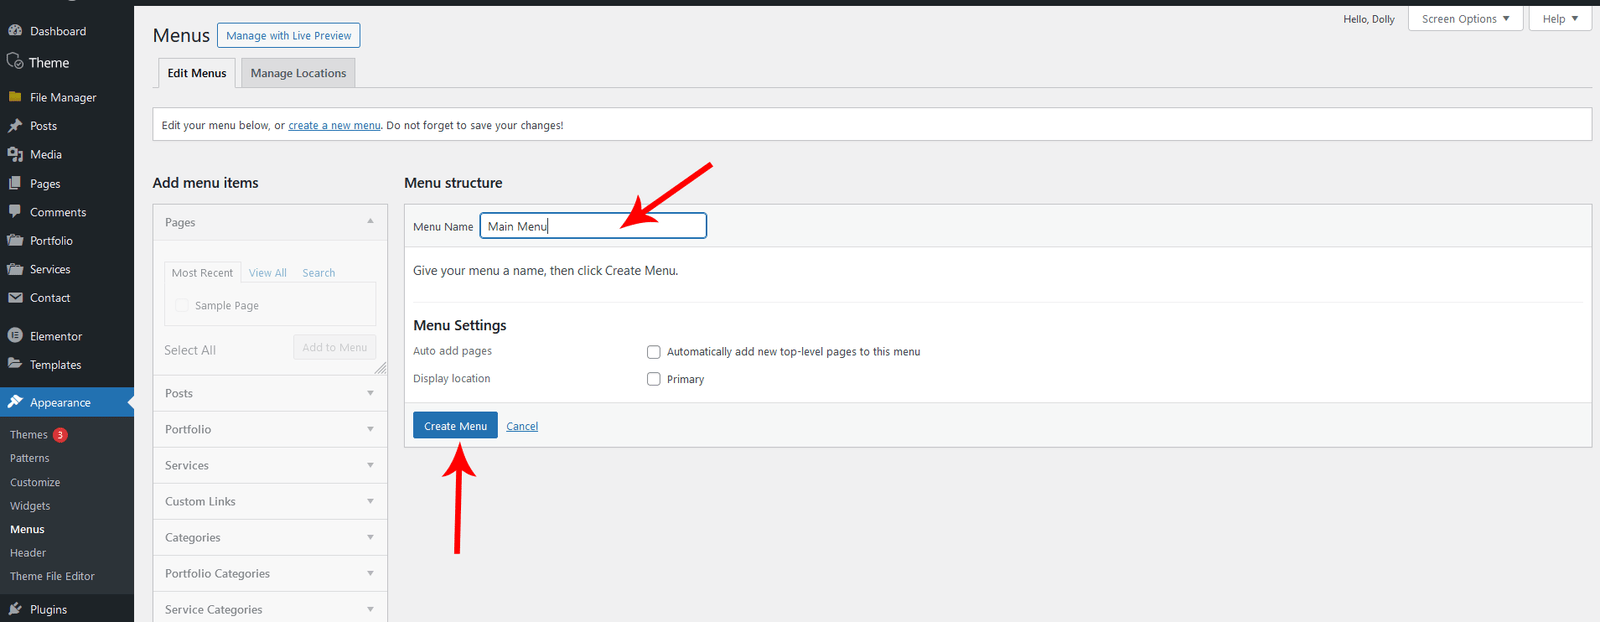Expand the Custom Links panel
The width and height of the screenshot is (1600, 622).
(x=269, y=501)
